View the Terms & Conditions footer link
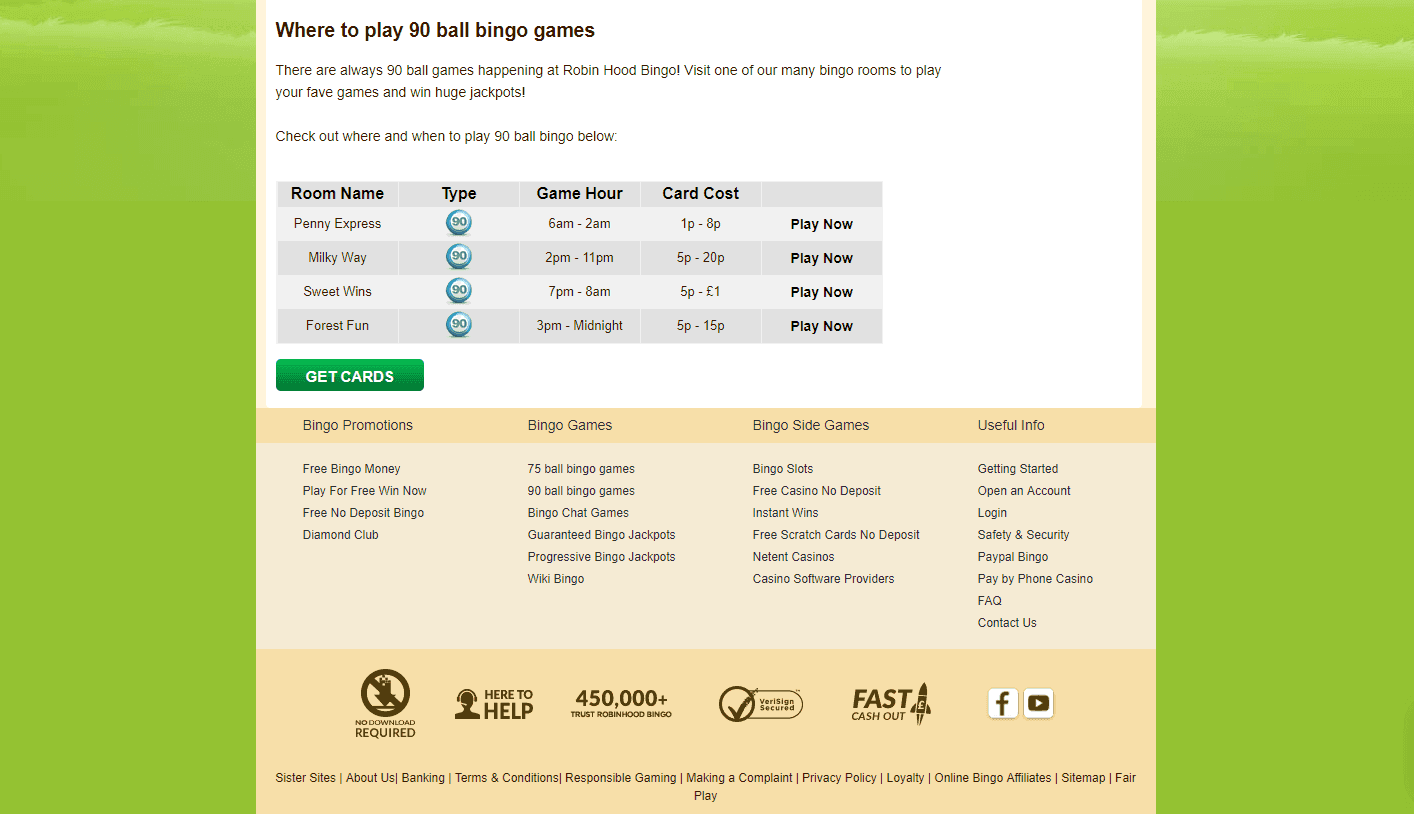This screenshot has height=814, width=1414. [507, 778]
